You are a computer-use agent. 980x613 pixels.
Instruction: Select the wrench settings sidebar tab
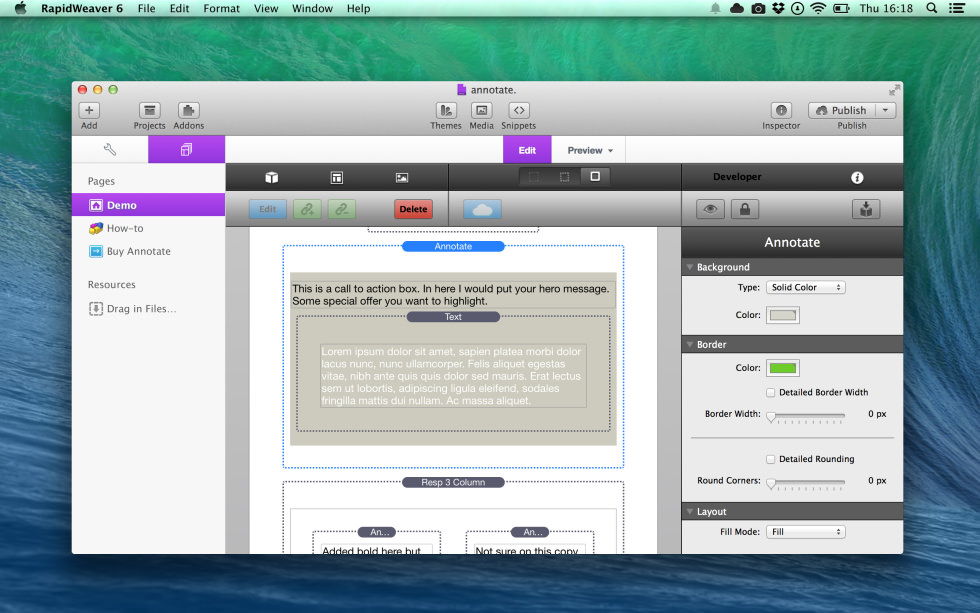click(110, 149)
